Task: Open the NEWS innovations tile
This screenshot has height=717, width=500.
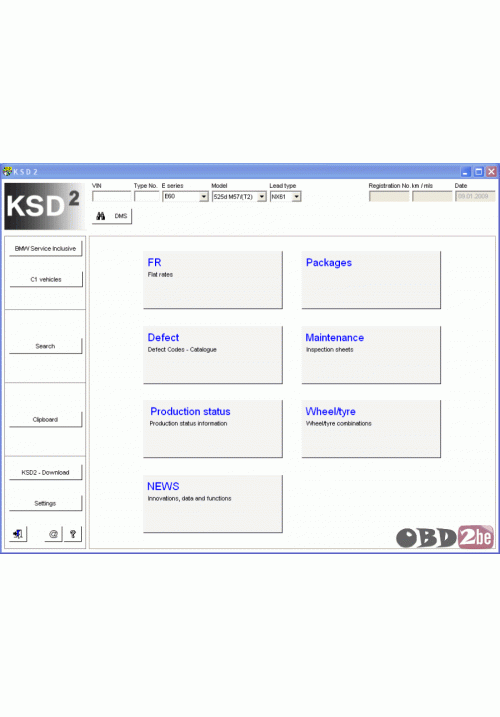Action: (213, 503)
